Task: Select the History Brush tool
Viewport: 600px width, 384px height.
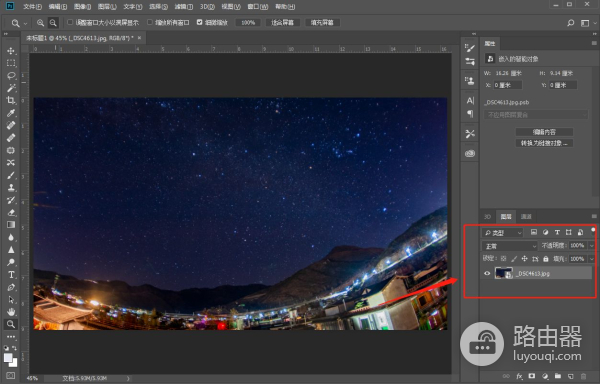Action: pyautogui.click(x=11, y=200)
